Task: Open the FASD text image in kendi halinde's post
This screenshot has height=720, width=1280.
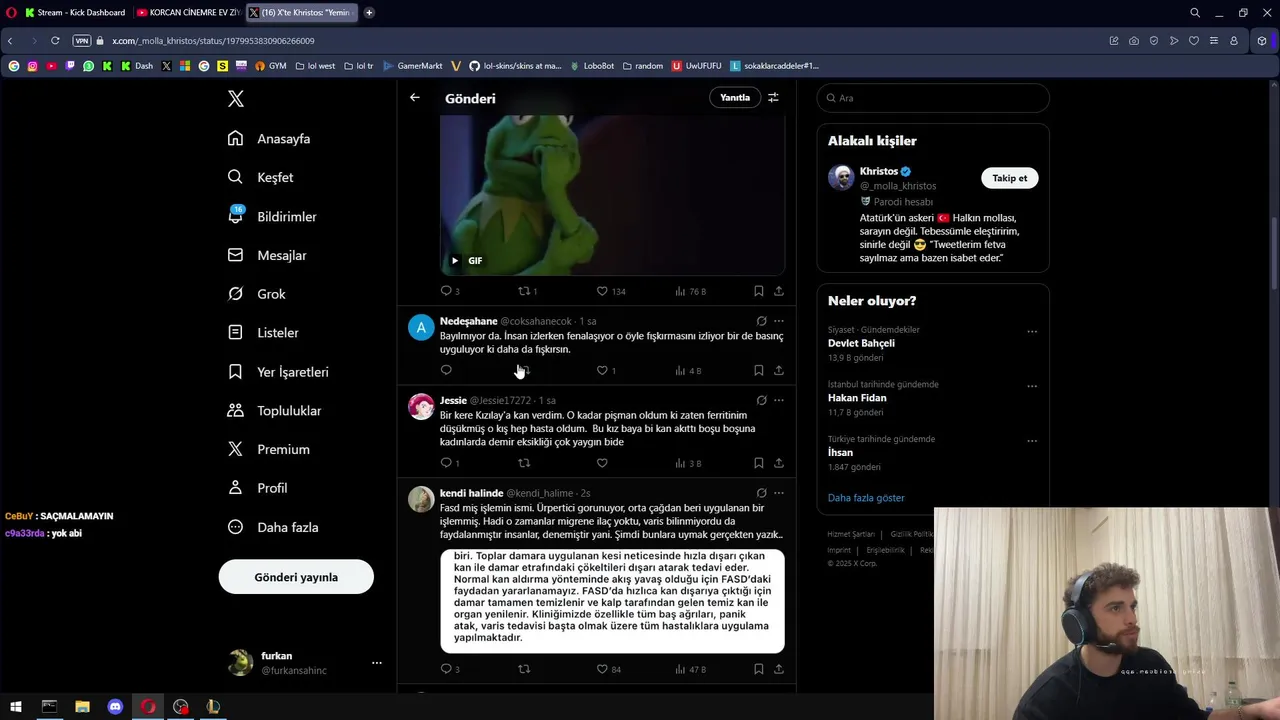Action: pyautogui.click(x=612, y=600)
